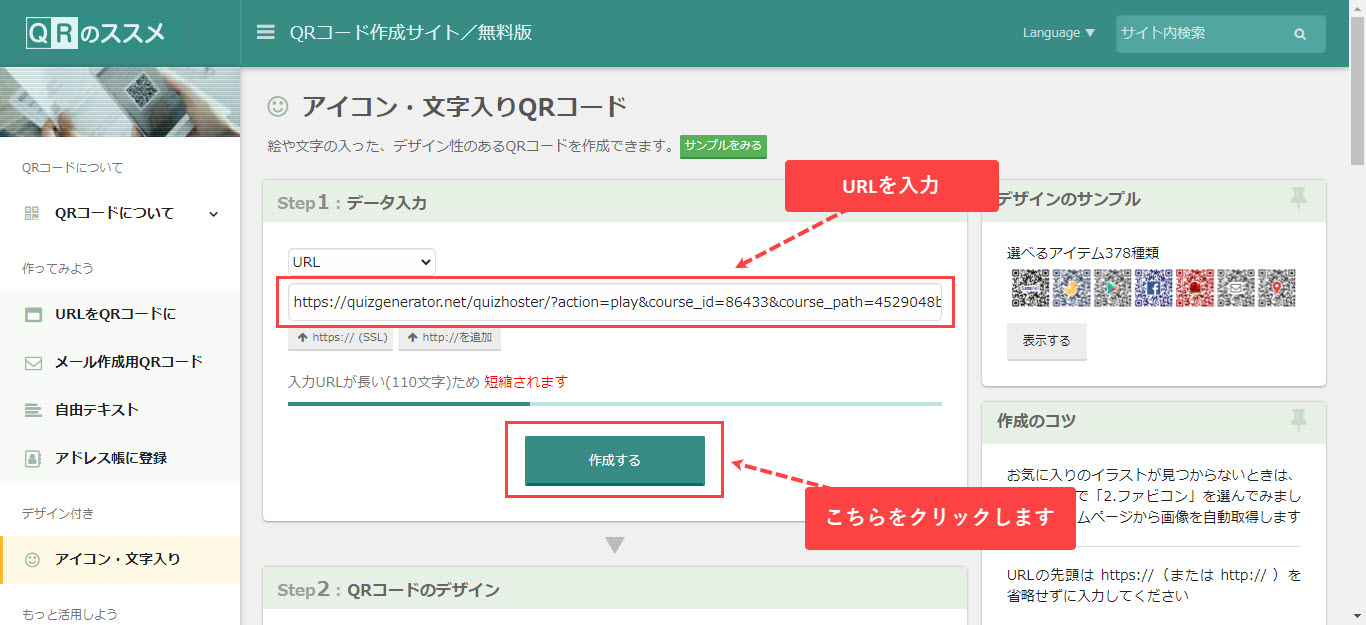
Task: Go to 自由テキスト sidebar item
Action: 96,410
